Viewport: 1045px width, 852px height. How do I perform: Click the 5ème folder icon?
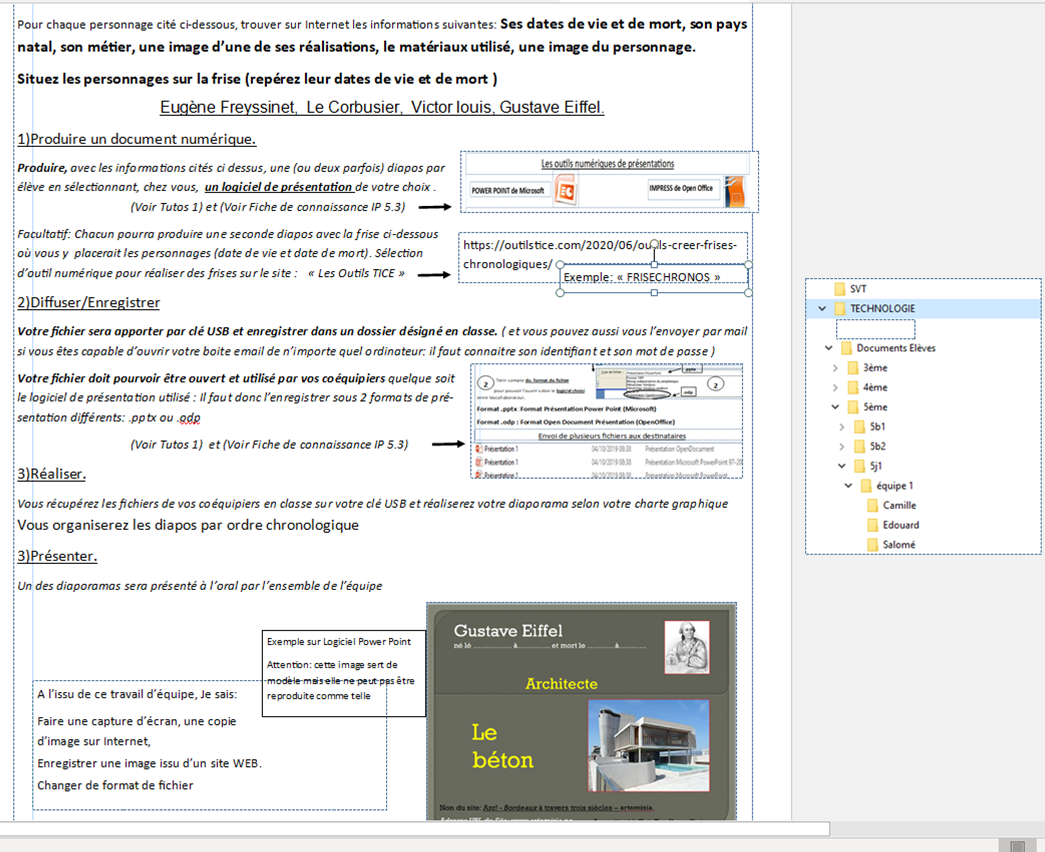coord(853,407)
